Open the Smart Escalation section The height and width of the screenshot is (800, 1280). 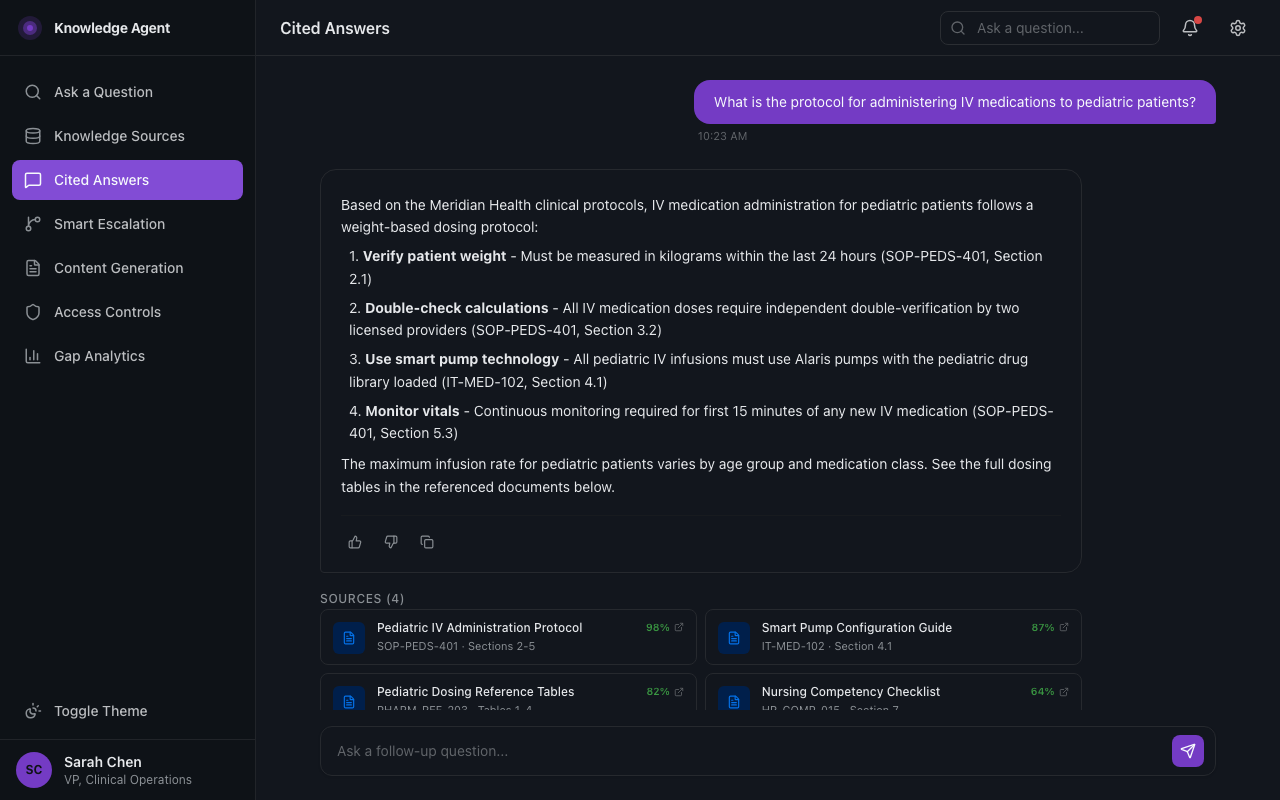tap(110, 224)
